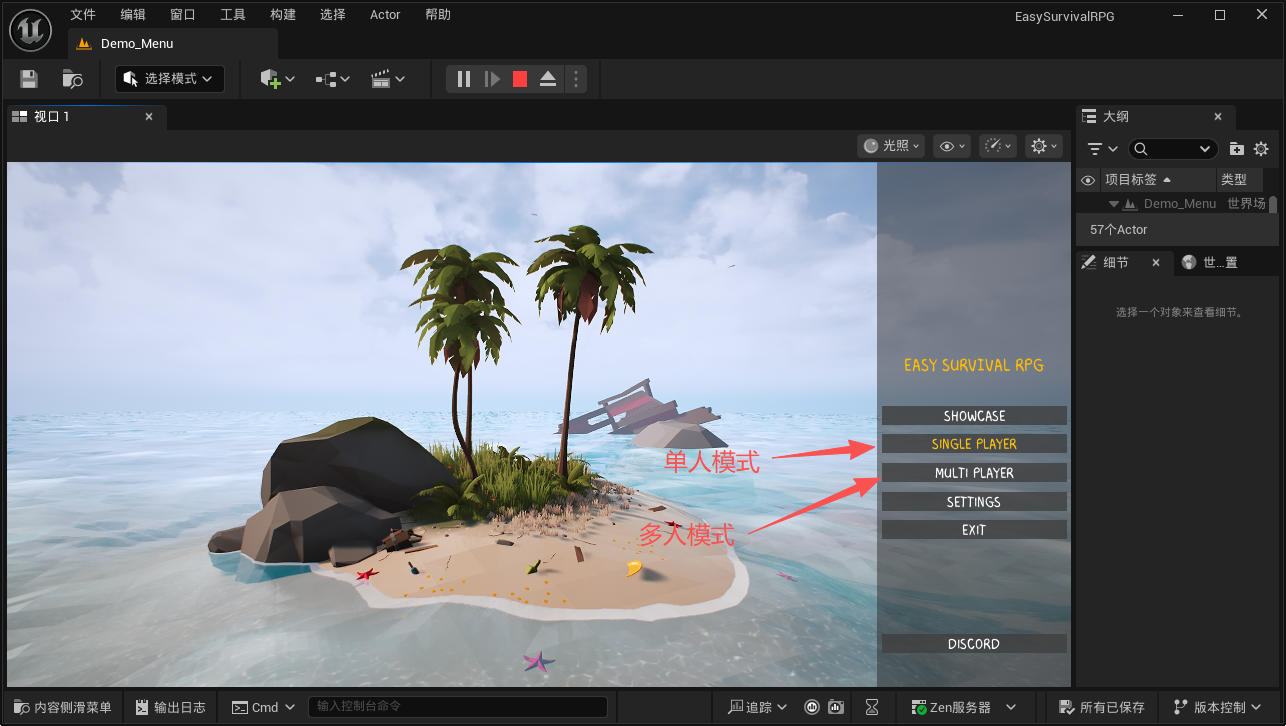Open the 选择 menu
The image size is (1286, 726).
[x=333, y=15]
